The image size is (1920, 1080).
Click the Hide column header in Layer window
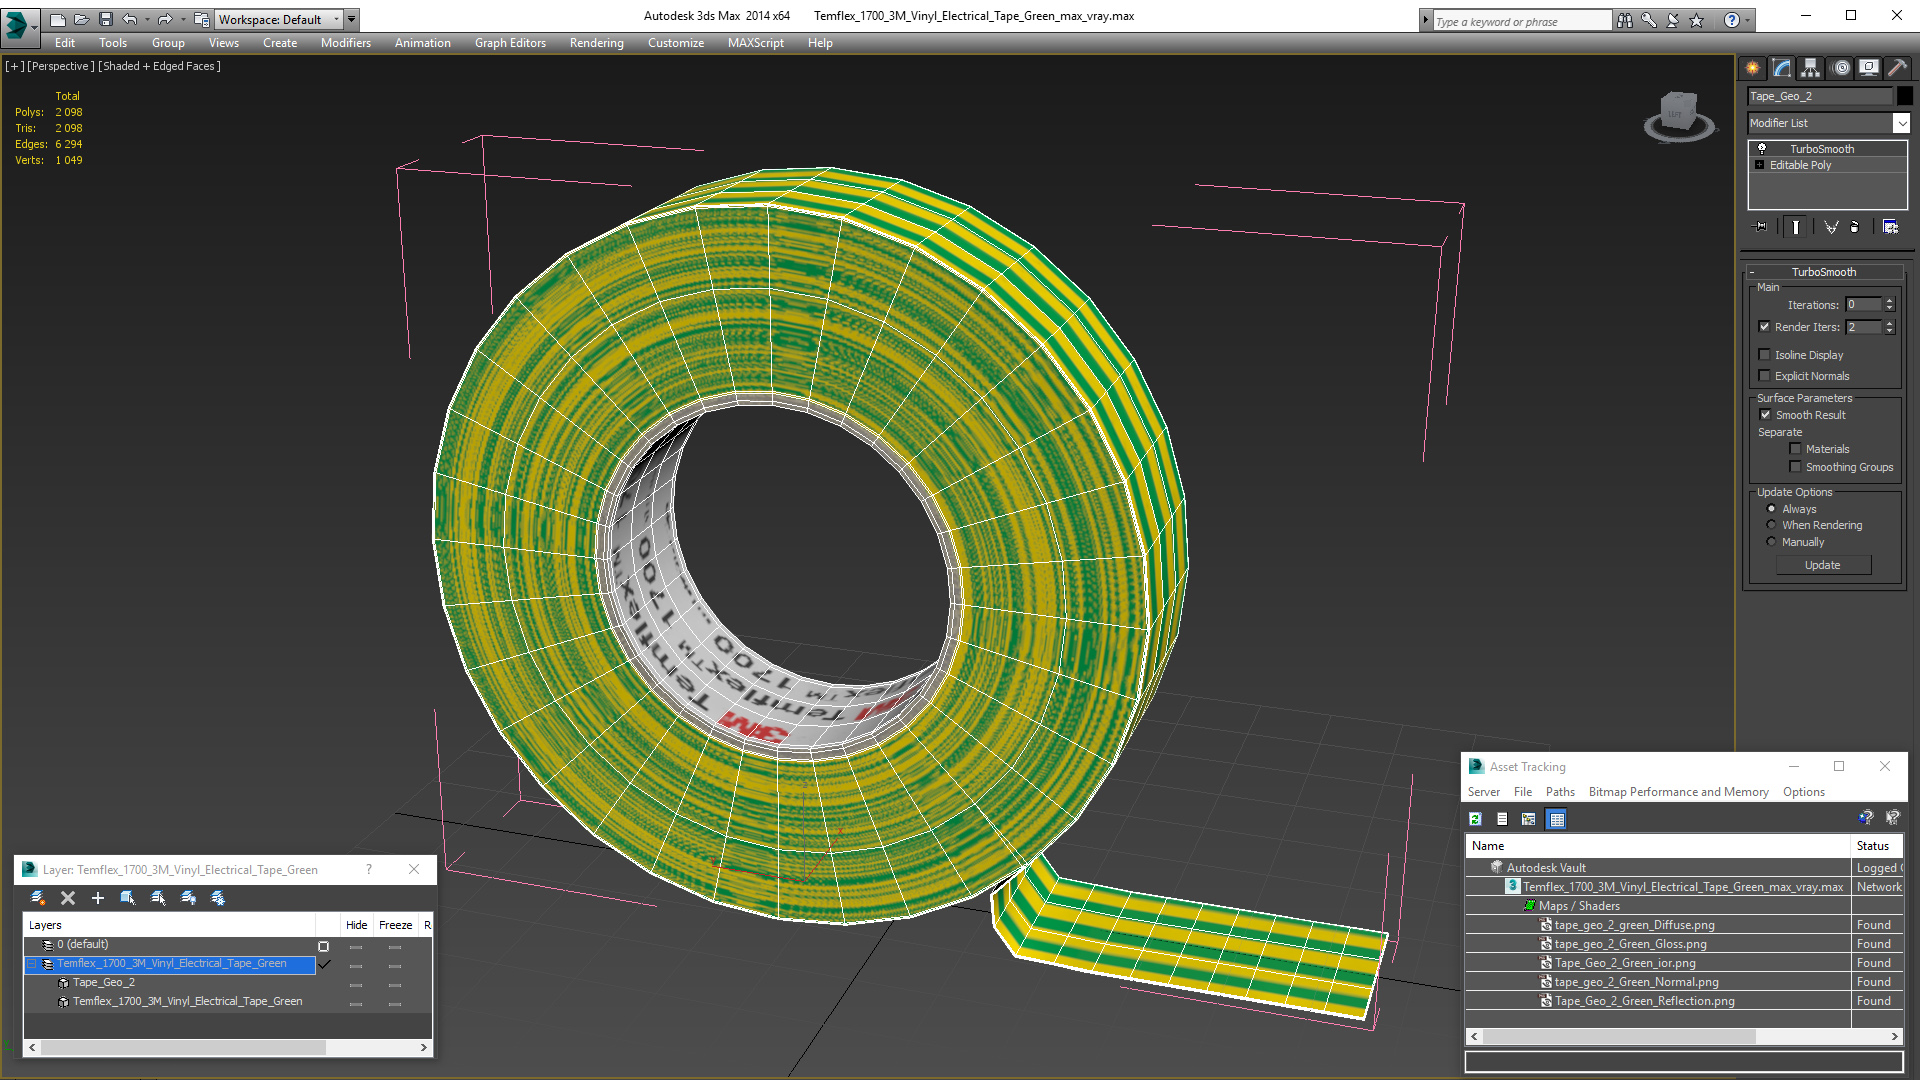357,925
